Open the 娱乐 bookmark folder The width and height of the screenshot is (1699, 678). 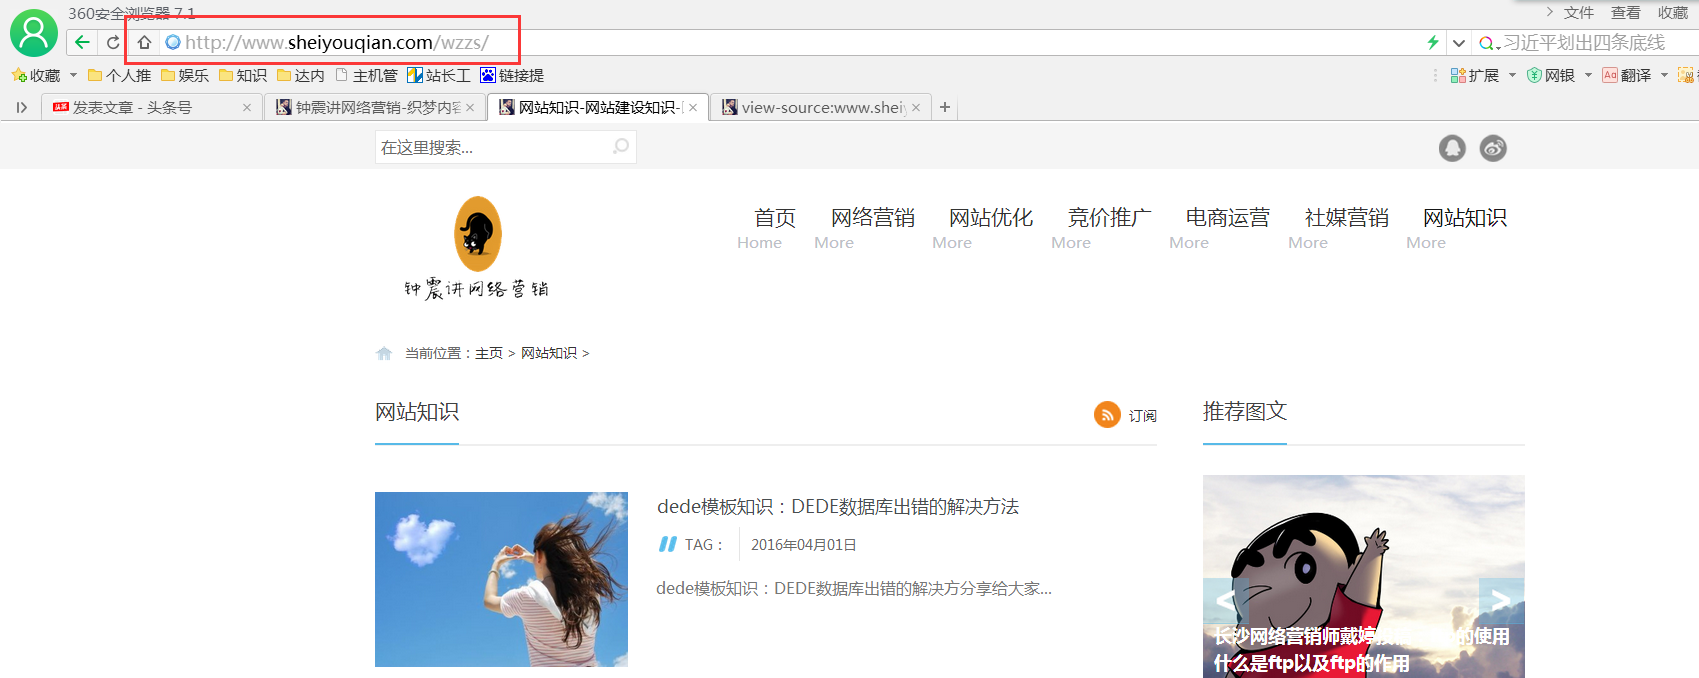[x=185, y=75]
